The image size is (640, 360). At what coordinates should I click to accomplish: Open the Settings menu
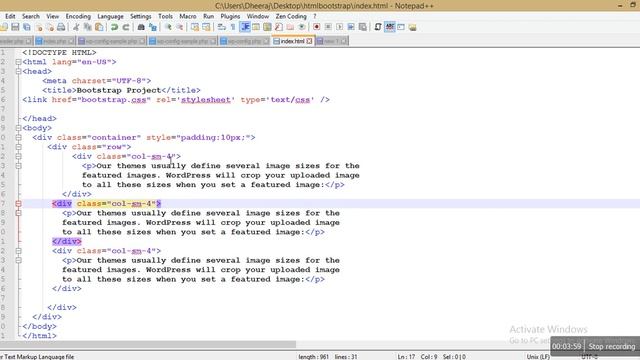click(140, 16)
